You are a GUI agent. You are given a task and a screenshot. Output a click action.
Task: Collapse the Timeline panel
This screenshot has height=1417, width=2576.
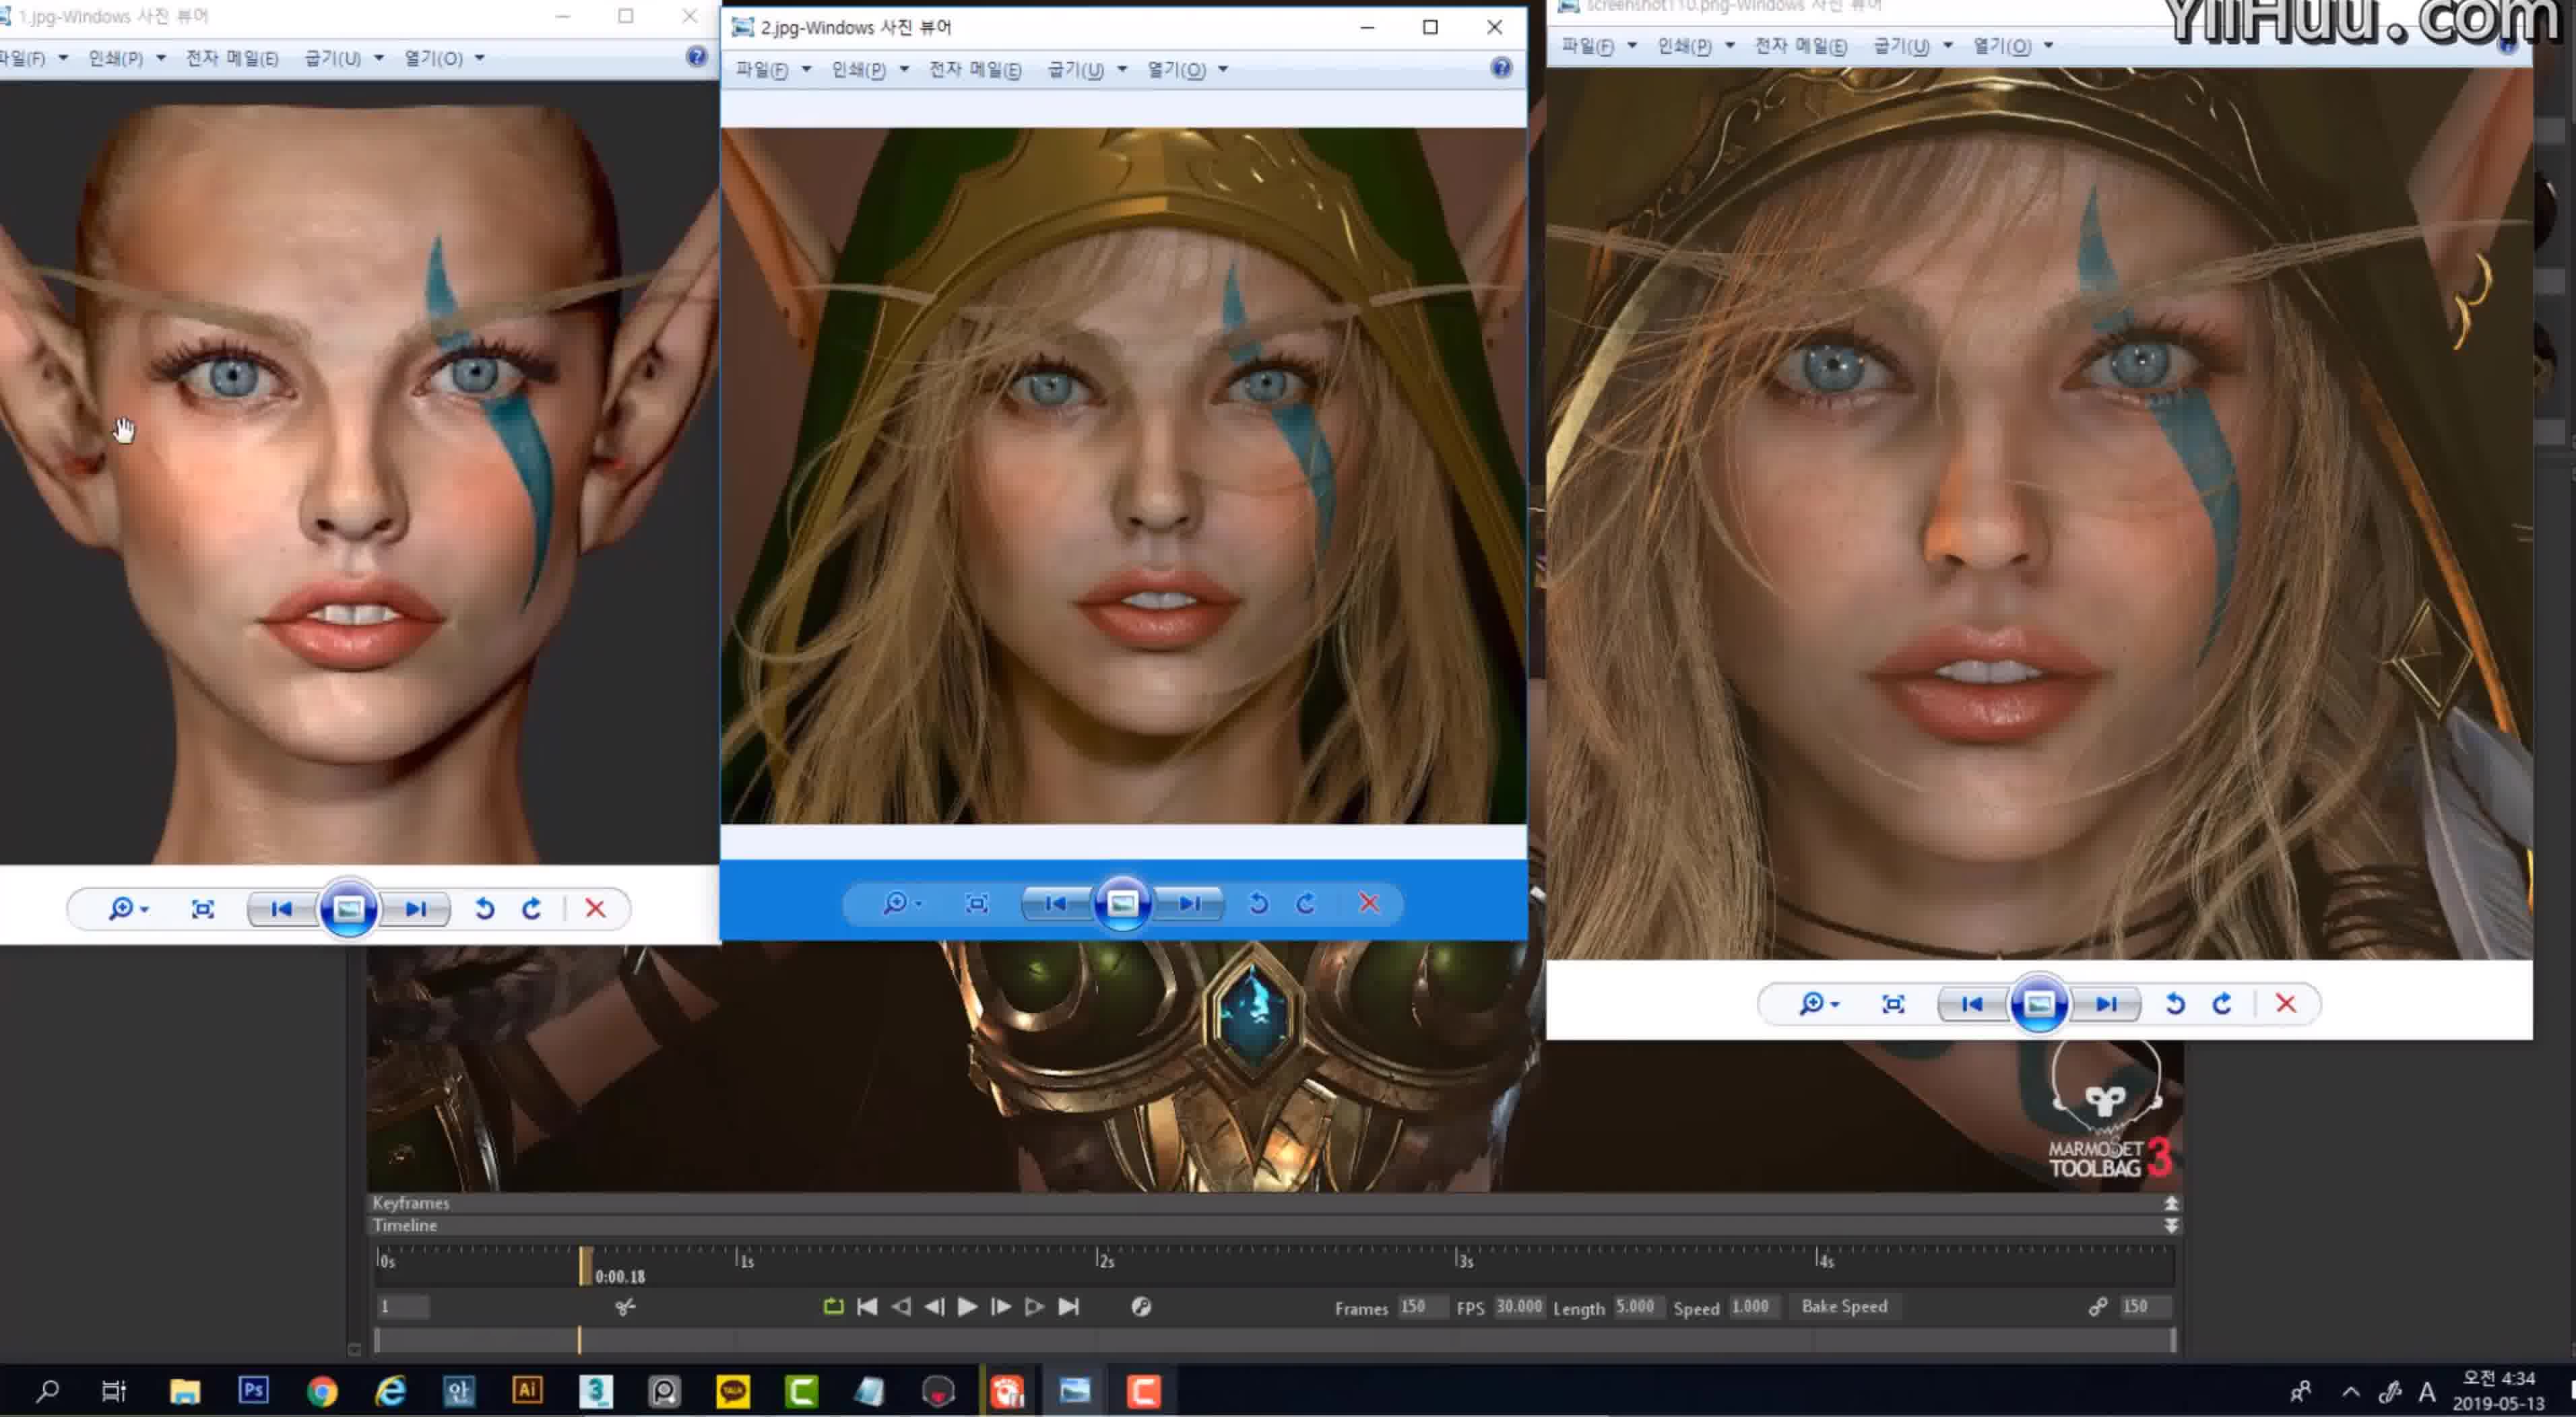tap(2171, 1225)
